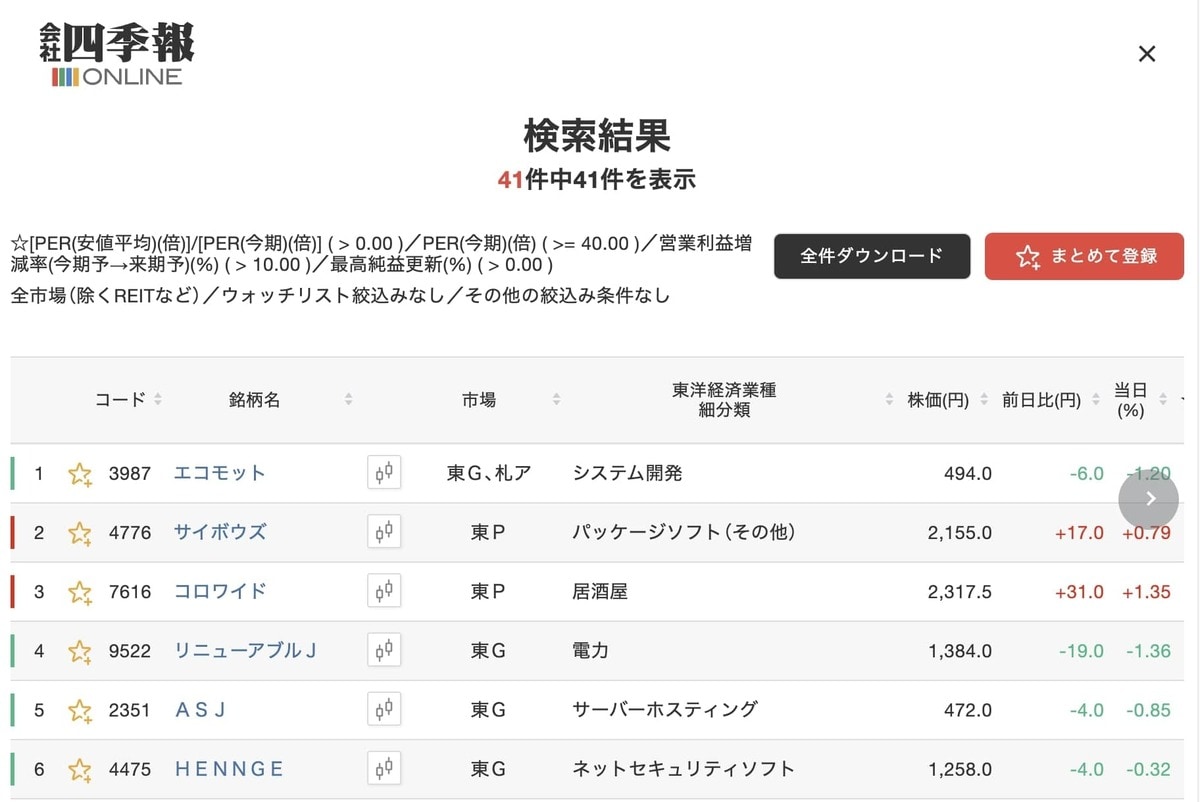This screenshot has height=802, width=1200.
Task: Click the stock chart icon next to サイボウズ
Action: [x=384, y=532]
